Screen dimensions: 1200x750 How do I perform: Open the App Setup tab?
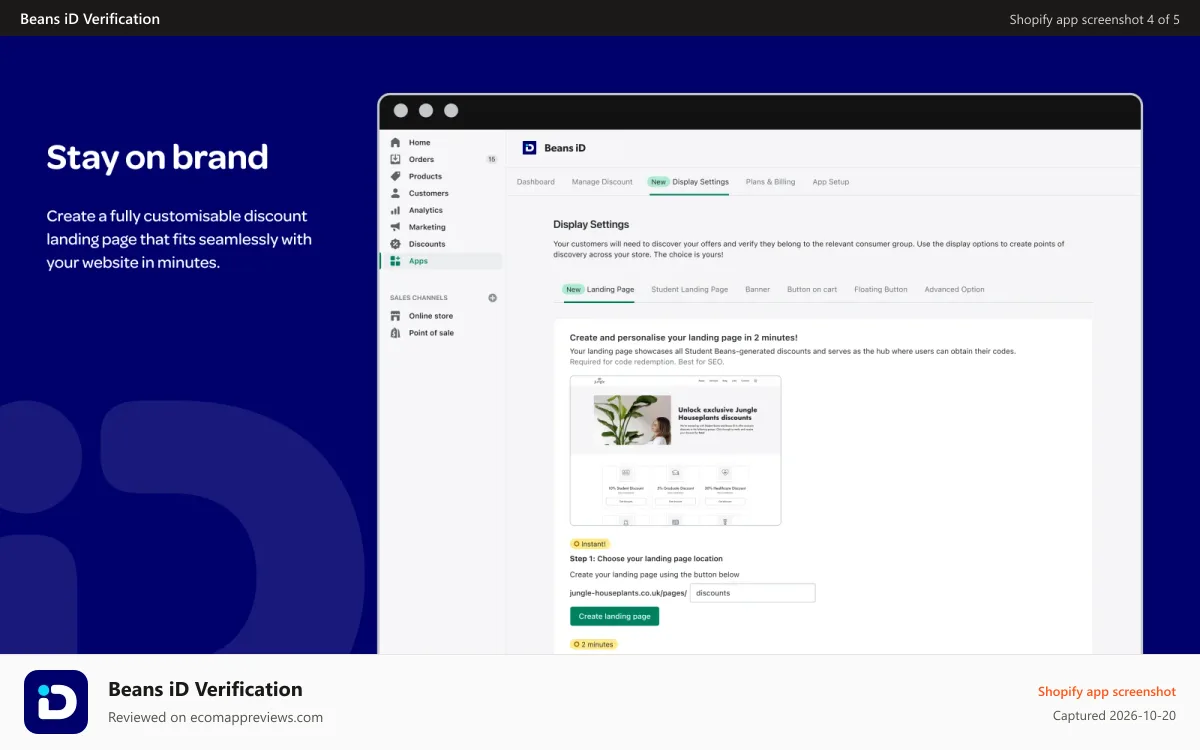(x=831, y=182)
